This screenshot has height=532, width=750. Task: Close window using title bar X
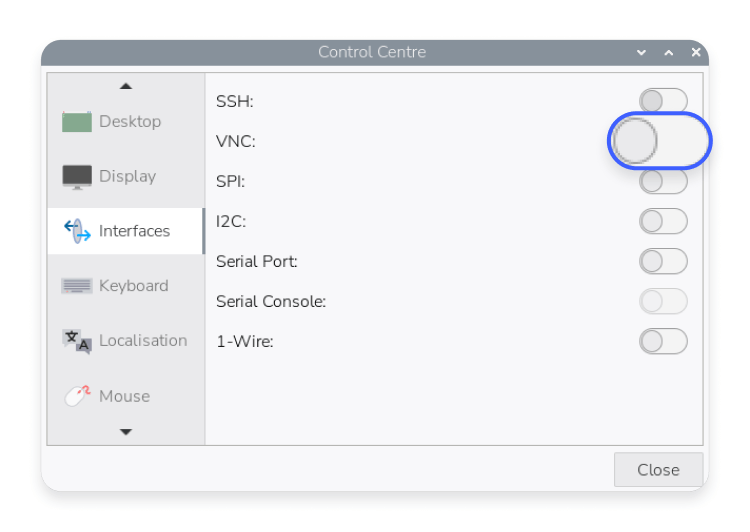[x=696, y=52]
